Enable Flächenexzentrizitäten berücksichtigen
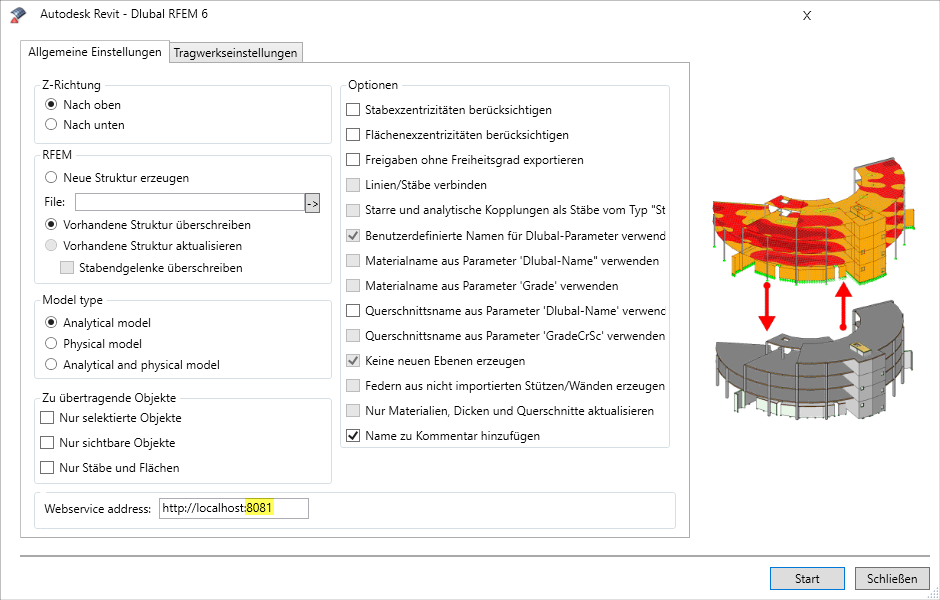 click(x=355, y=135)
